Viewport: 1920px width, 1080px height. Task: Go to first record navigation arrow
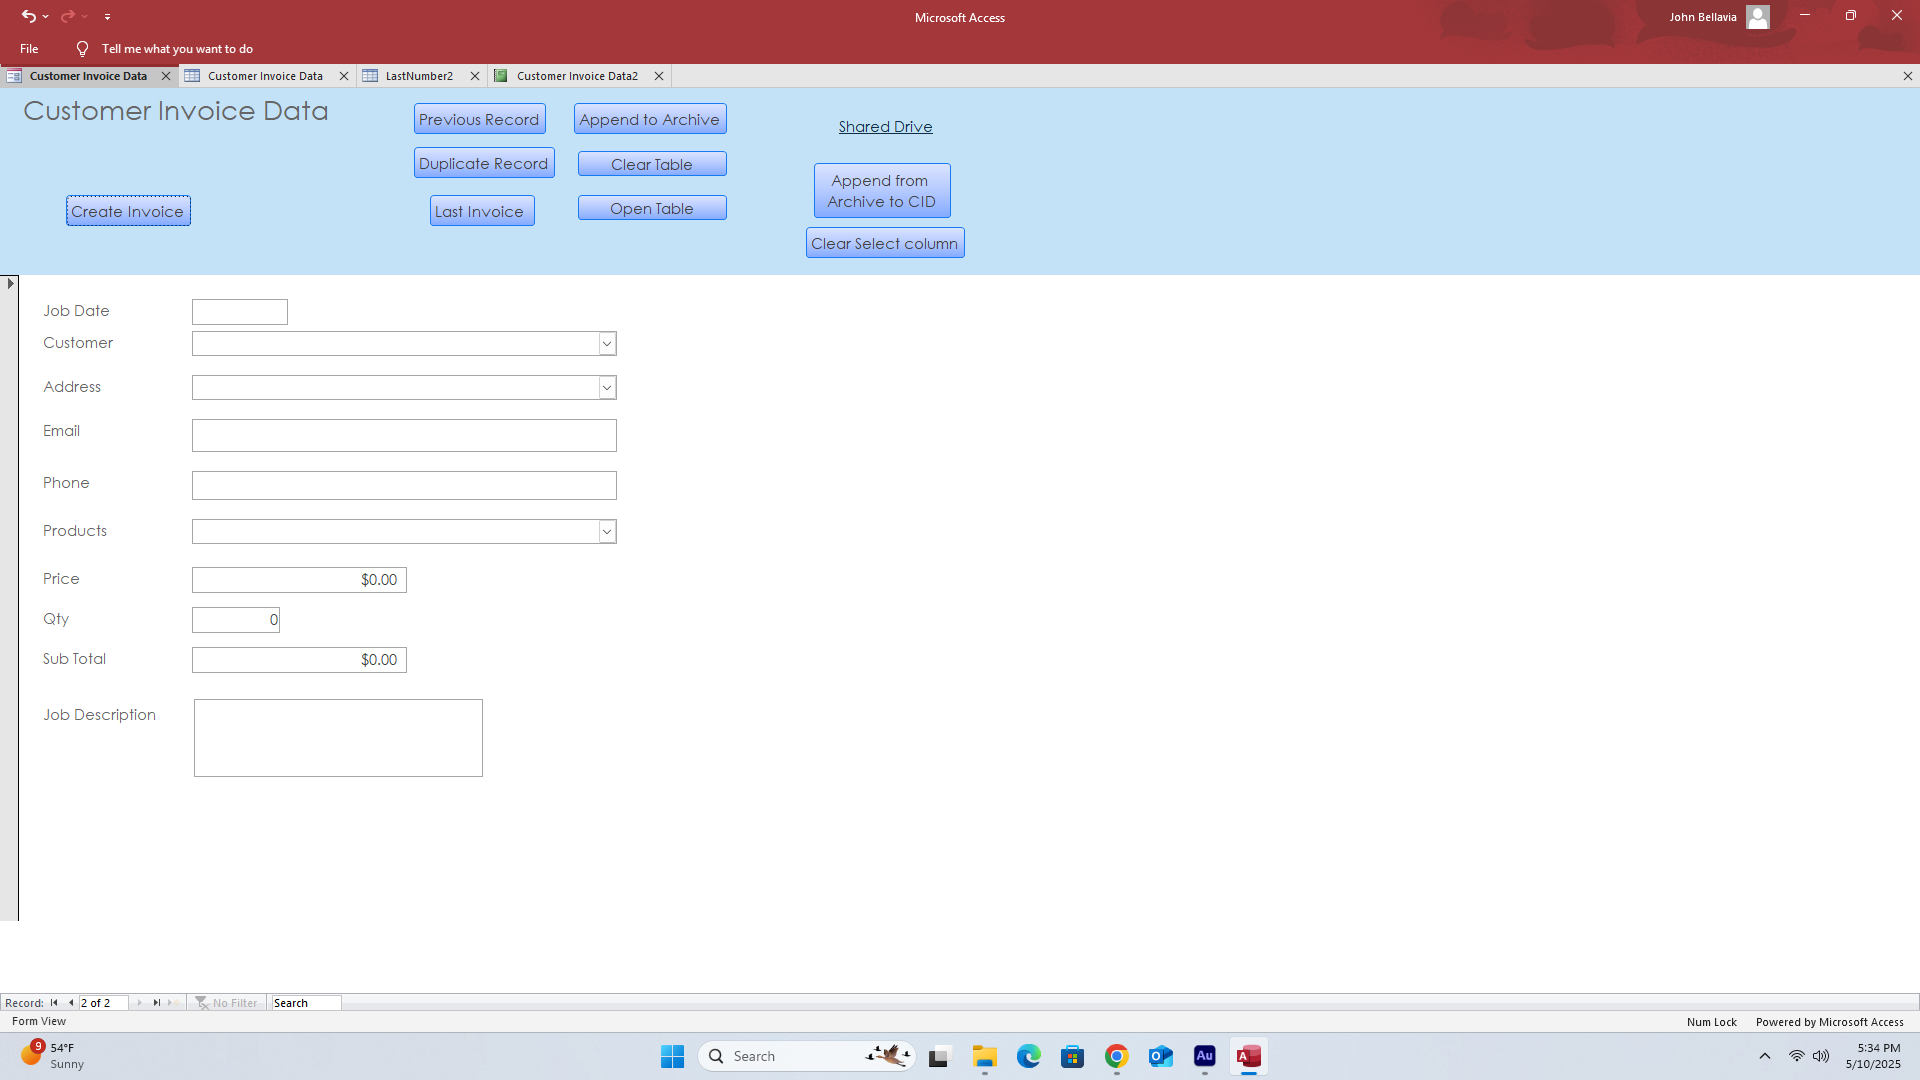tap(54, 1003)
